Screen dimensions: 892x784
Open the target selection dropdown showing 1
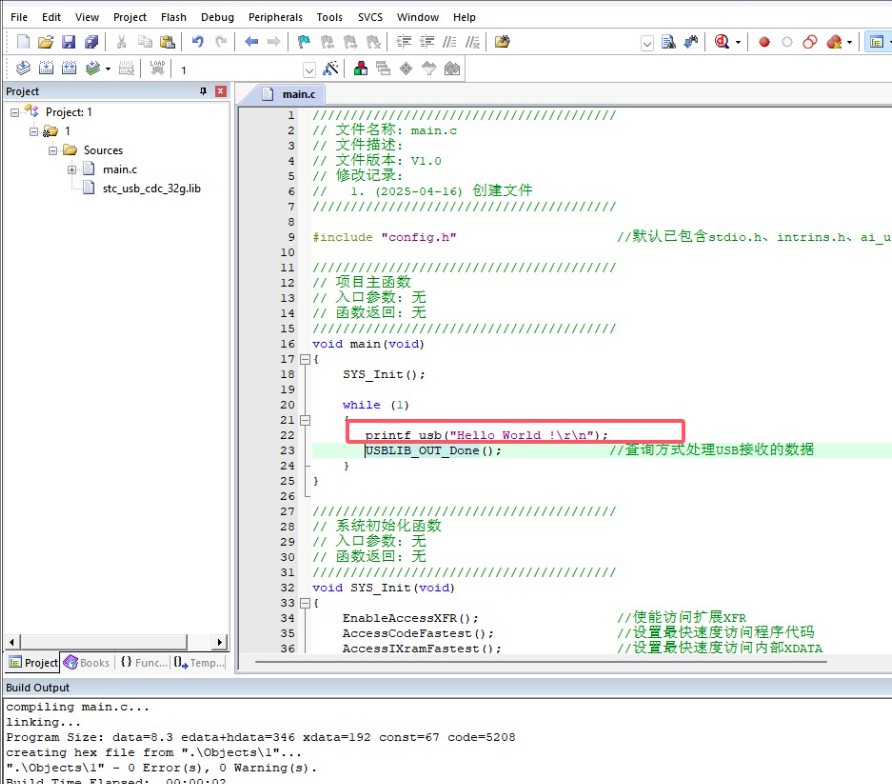pos(309,70)
